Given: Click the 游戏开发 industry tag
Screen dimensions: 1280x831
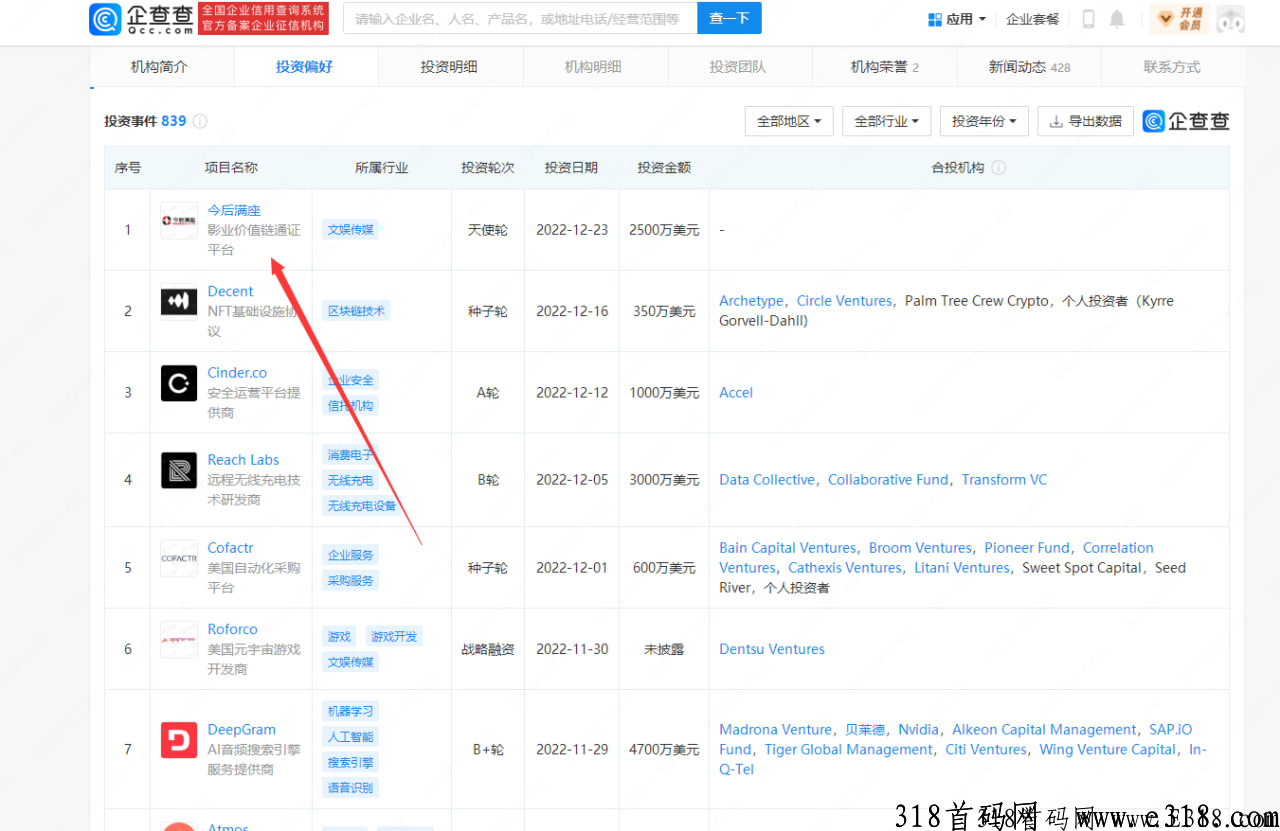Looking at the screenshot, I should (x=394, y=636).
